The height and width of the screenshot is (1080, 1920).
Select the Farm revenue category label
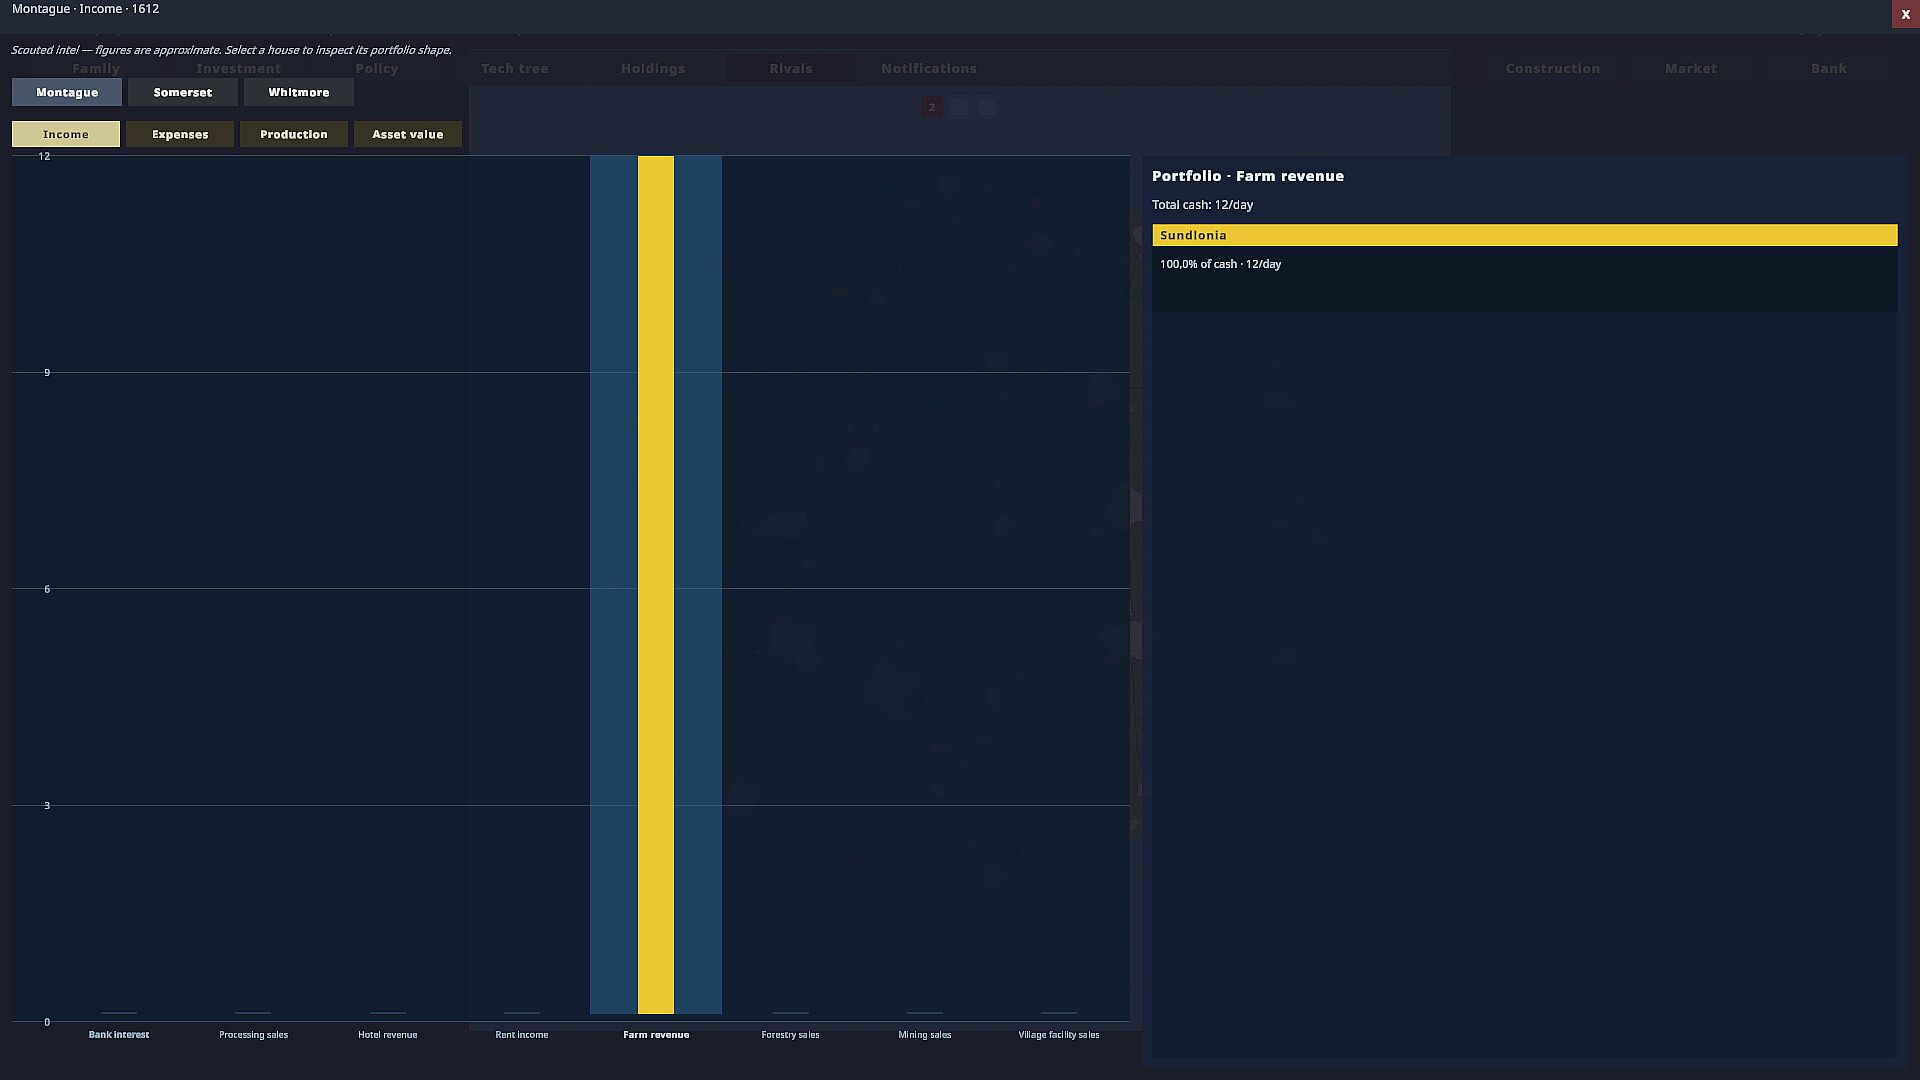[x=656, y=1035]
